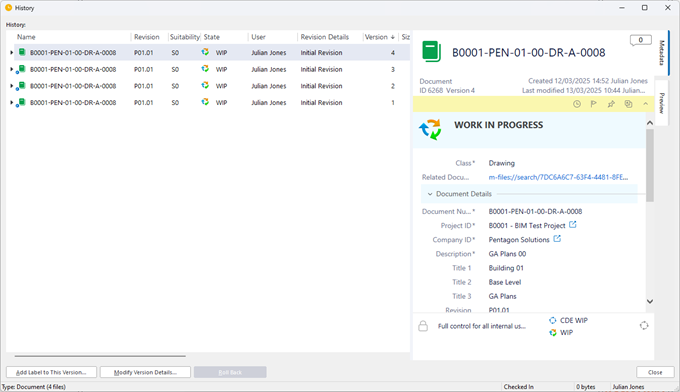
Task: Click Modify Version Details button
Action: [x=145, y=372]
